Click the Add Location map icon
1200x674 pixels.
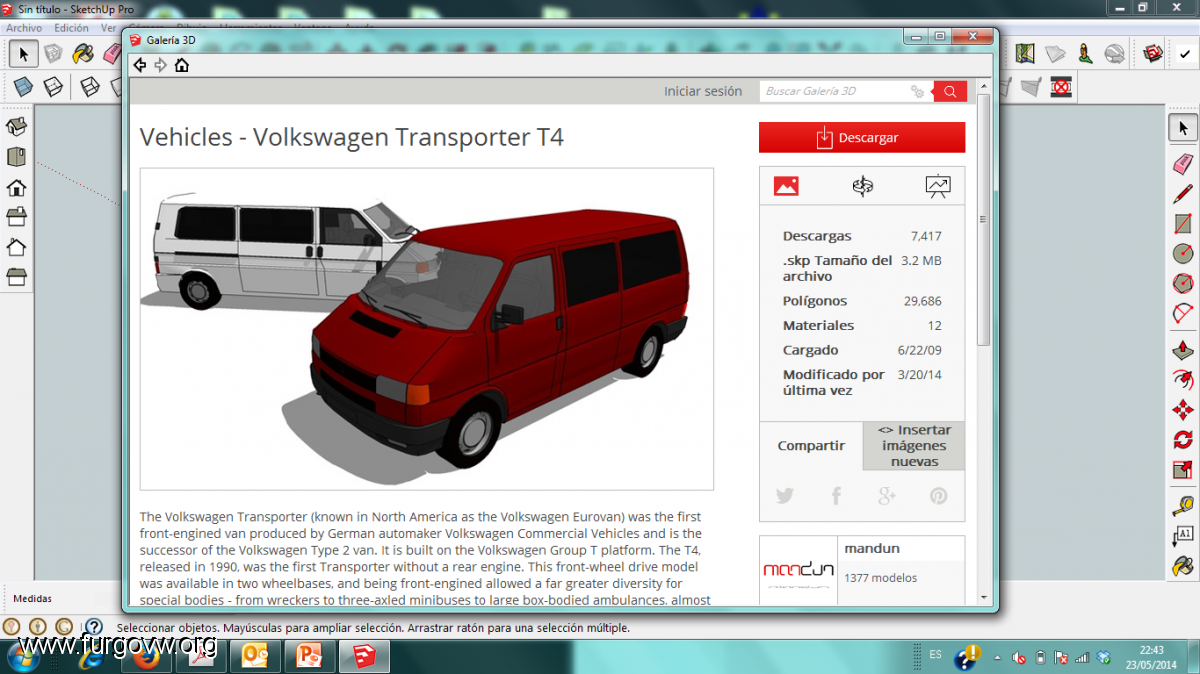[x=1025, y=54]
